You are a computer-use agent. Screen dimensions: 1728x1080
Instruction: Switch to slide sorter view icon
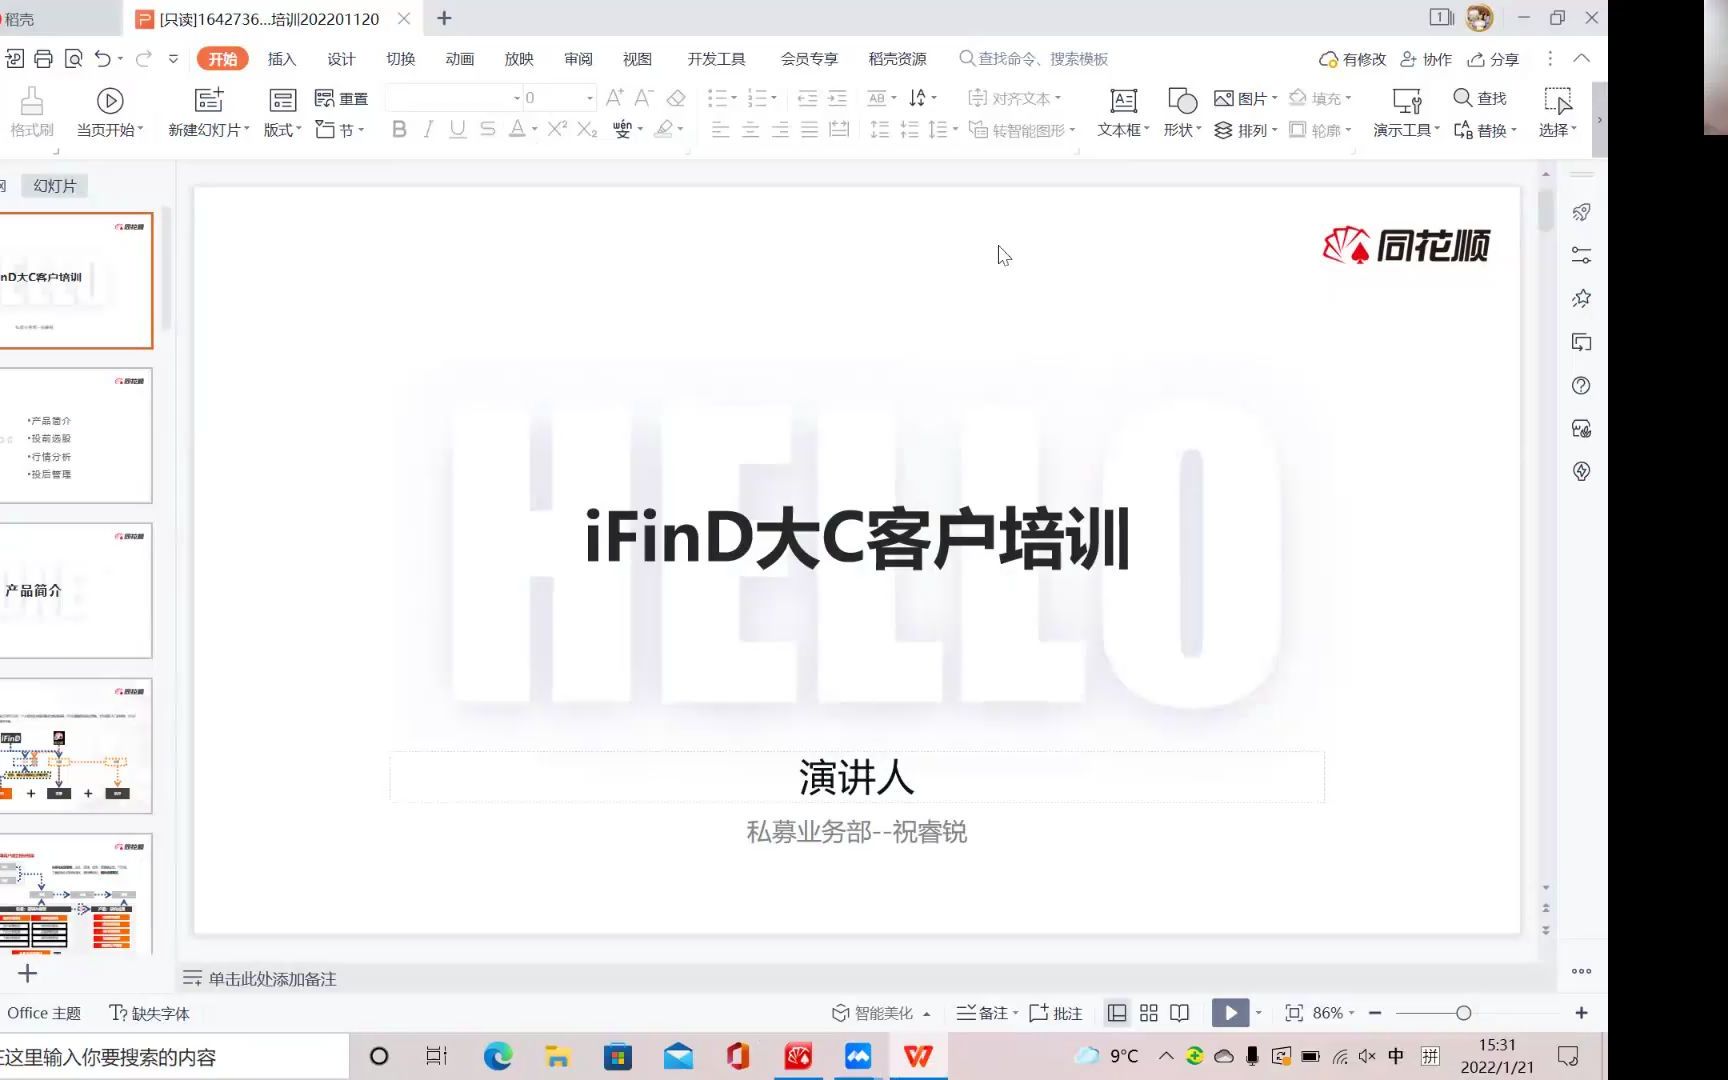click(1149, 1013)
